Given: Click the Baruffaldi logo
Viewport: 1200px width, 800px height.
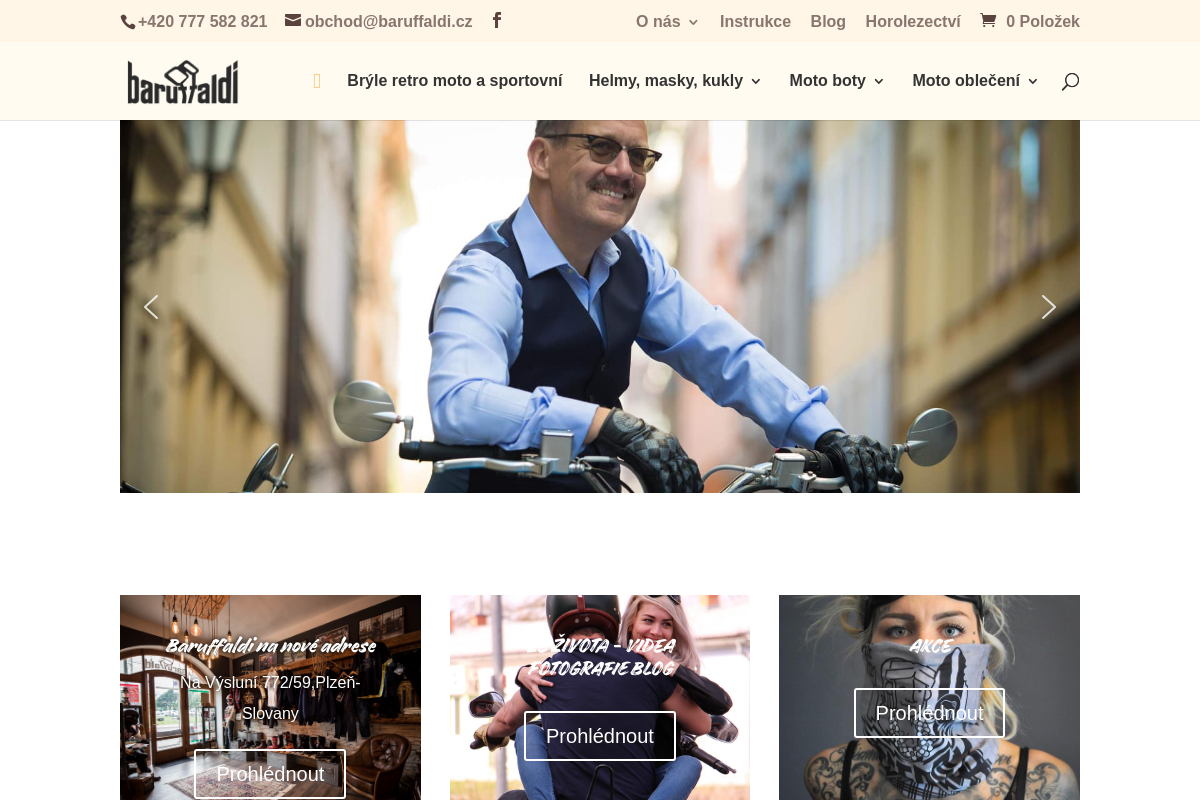Looking at the screenshot, I should tap(183, 82).
